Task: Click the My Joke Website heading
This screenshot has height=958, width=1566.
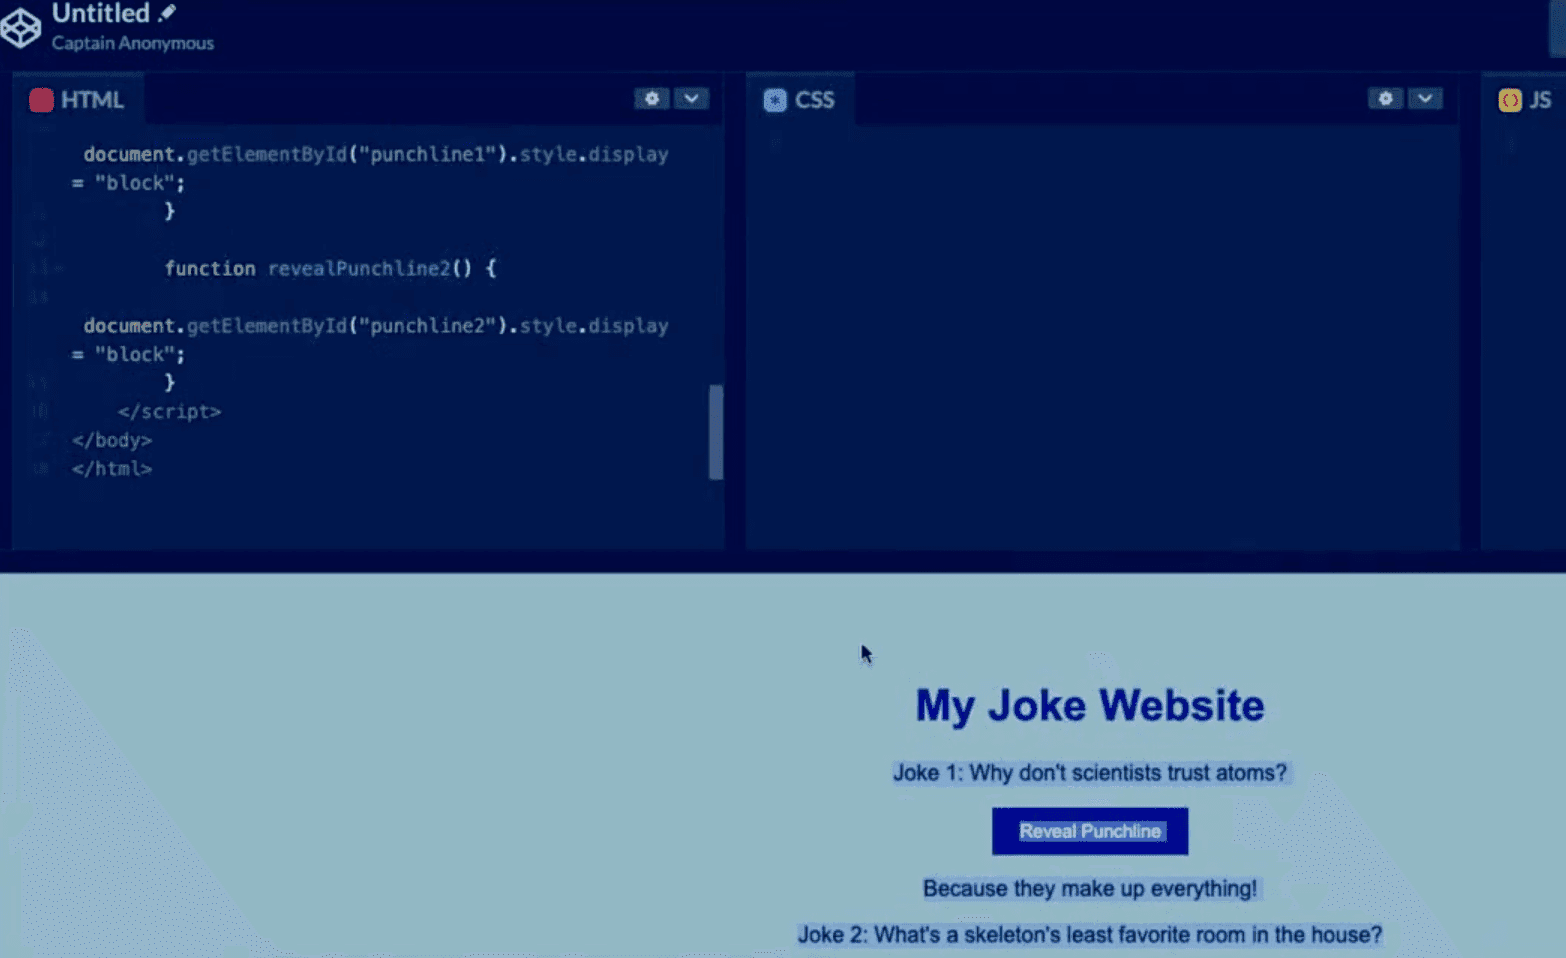Action: 1089,705
